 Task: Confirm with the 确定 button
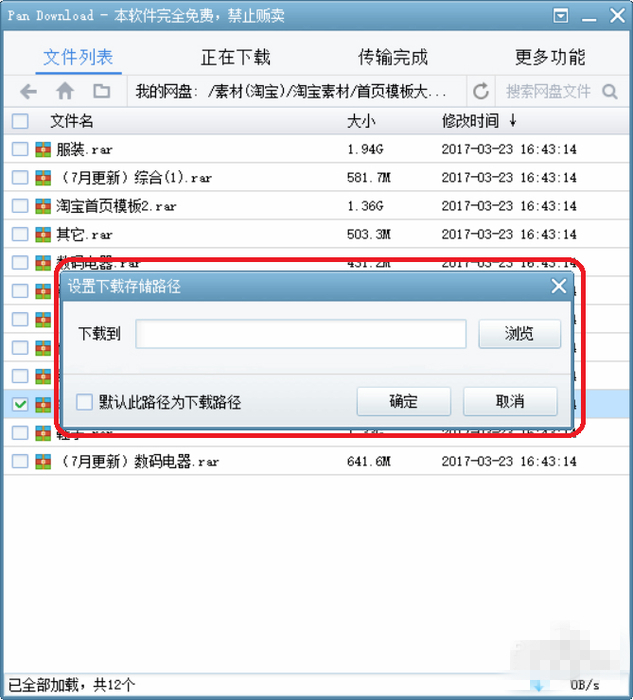point(404,401)
